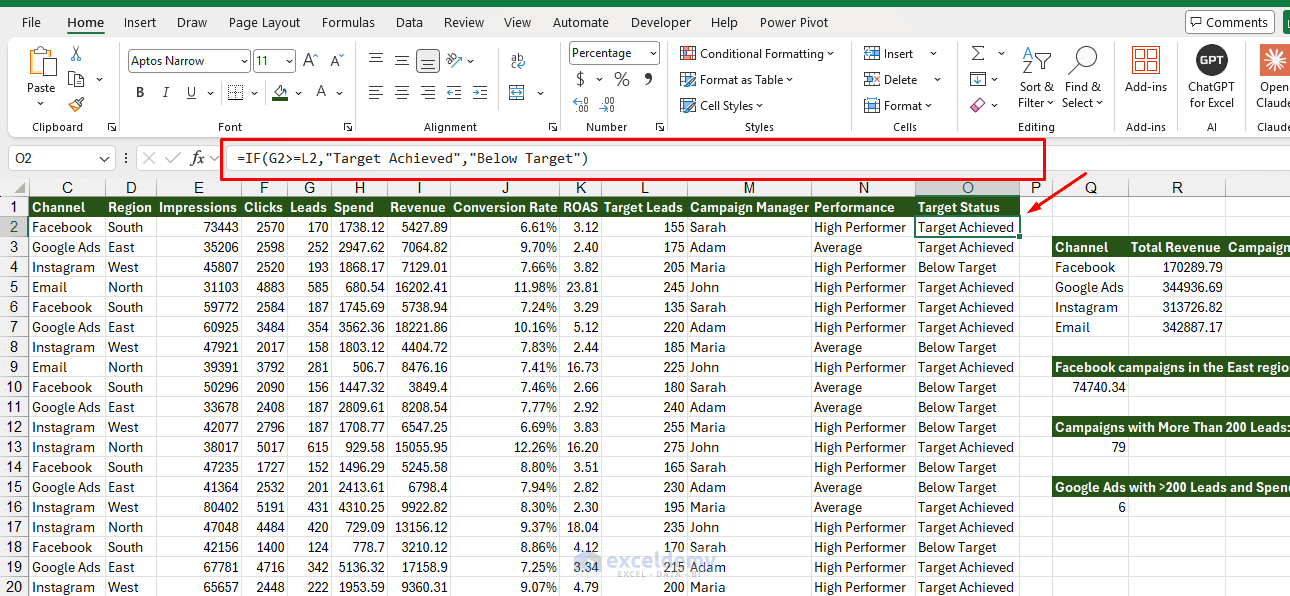Open Format as Table dropdown

[x=737, y=80]
